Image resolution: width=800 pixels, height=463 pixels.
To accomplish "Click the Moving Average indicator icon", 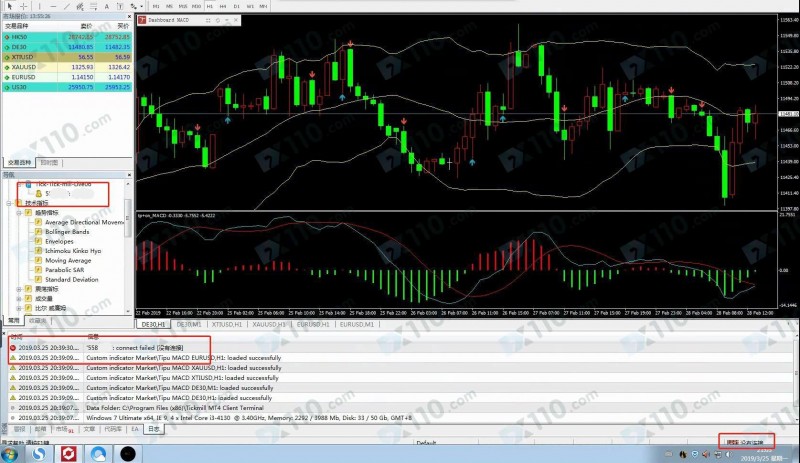I will tap(39, 260).
